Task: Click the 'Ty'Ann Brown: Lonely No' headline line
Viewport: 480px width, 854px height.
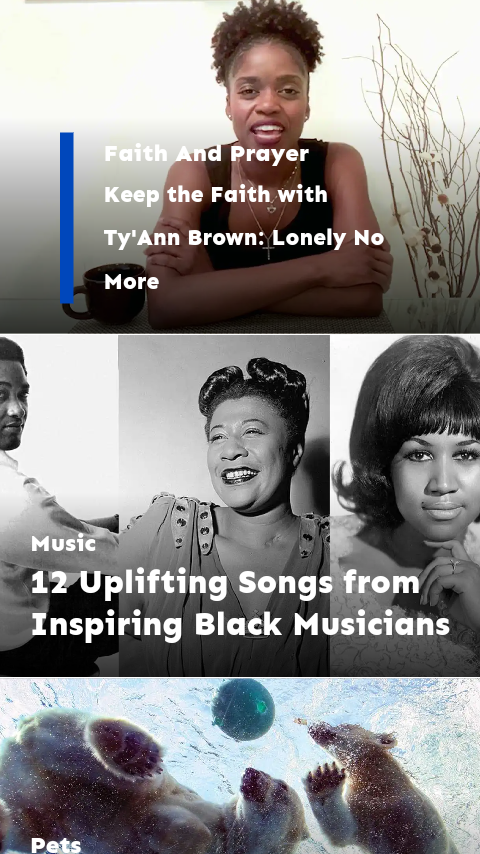Action: tap(244, 238)
